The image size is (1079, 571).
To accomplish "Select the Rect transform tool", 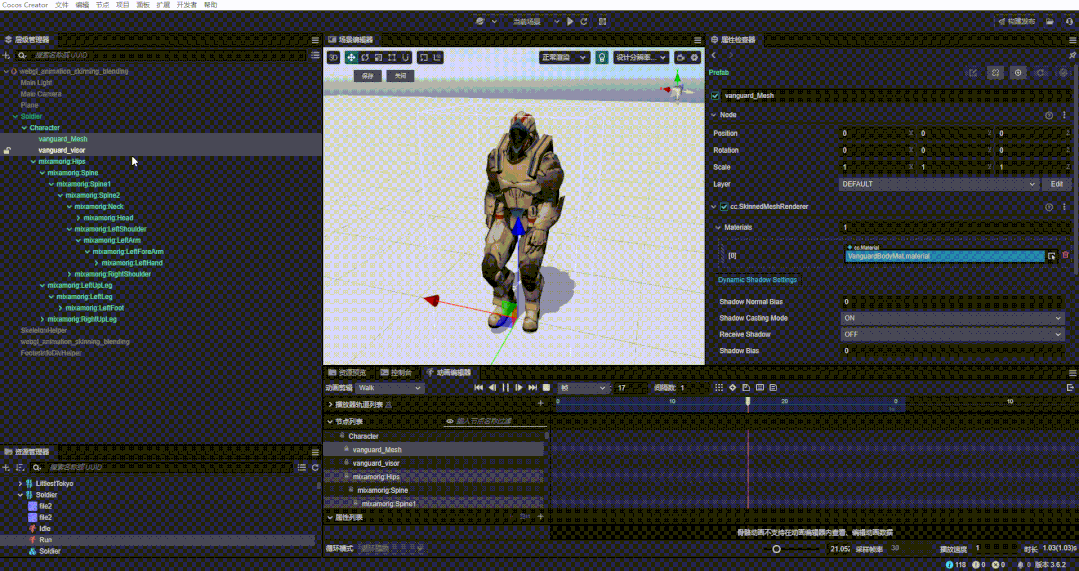I will 392,58.
